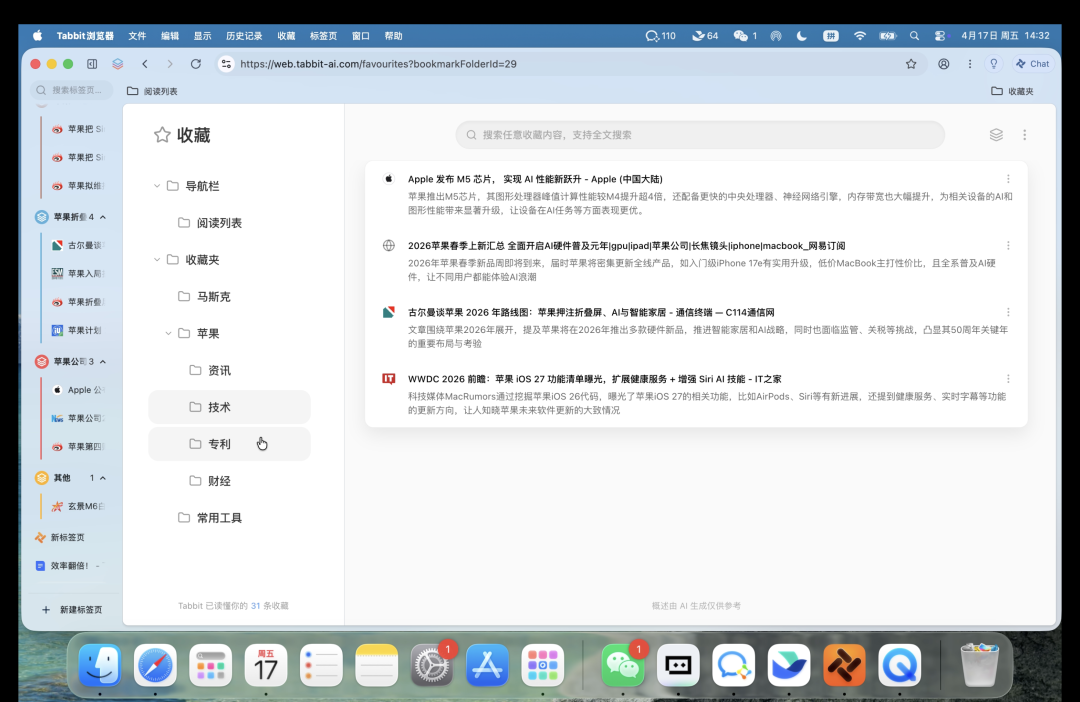Open the 古尔曼谈苹果 2026 年路线图 bookmark
The height and width of the screenshot is (702, 1080).
tap(591, 313)
